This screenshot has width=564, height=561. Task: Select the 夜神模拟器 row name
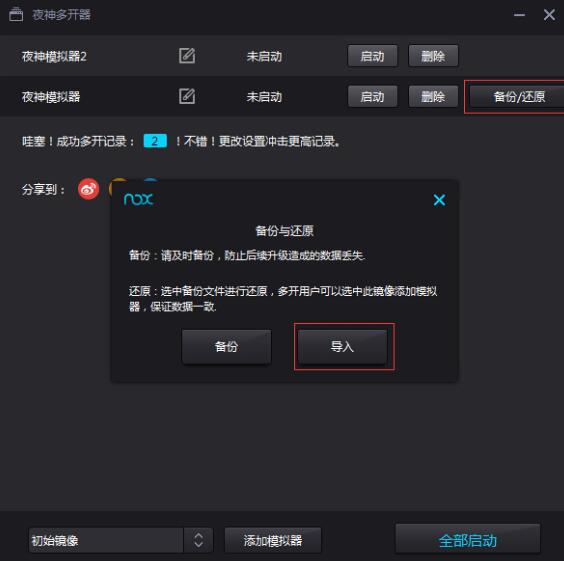(51, 96)
